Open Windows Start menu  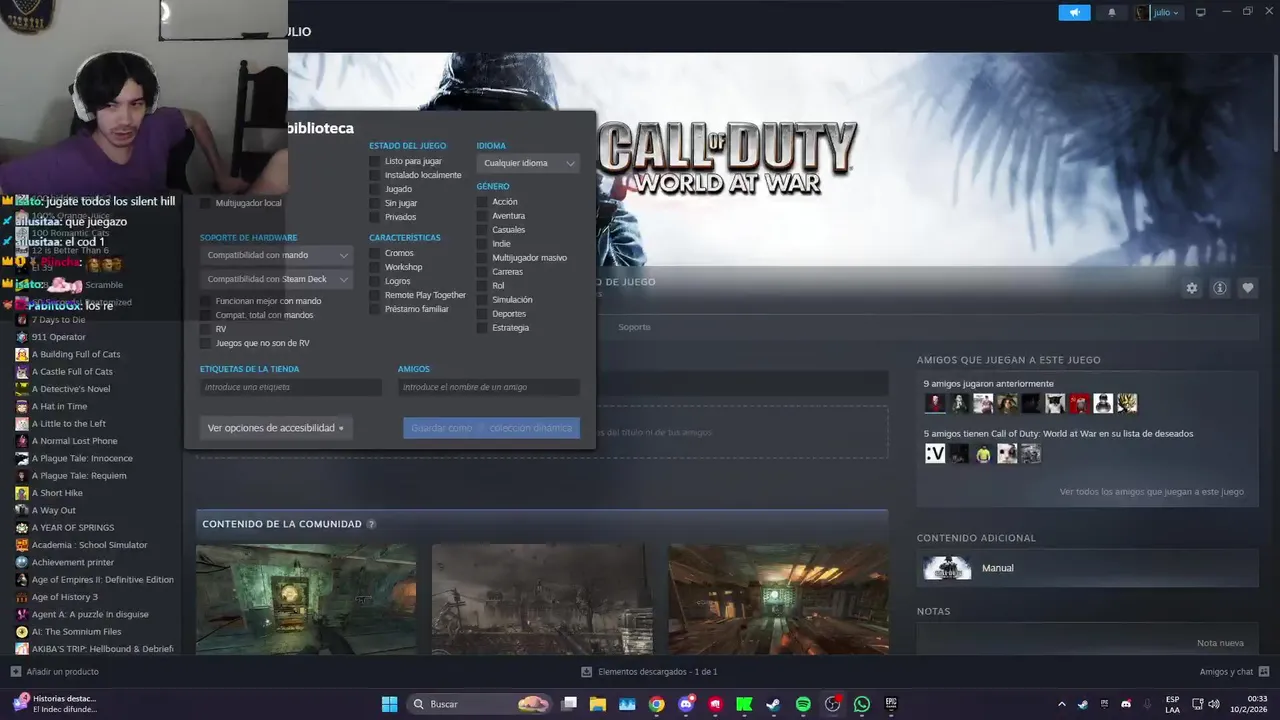pyautogui.click(x=390, y=704)
